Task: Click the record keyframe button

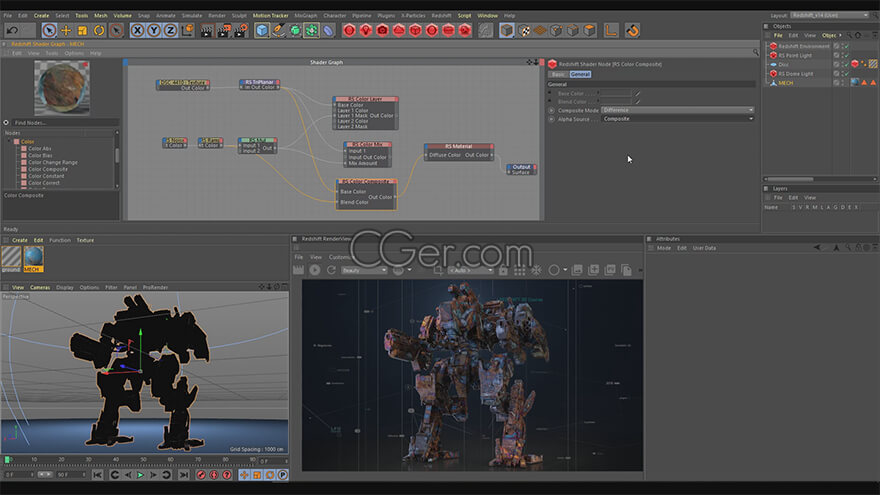Action: [x=201, y=475]
